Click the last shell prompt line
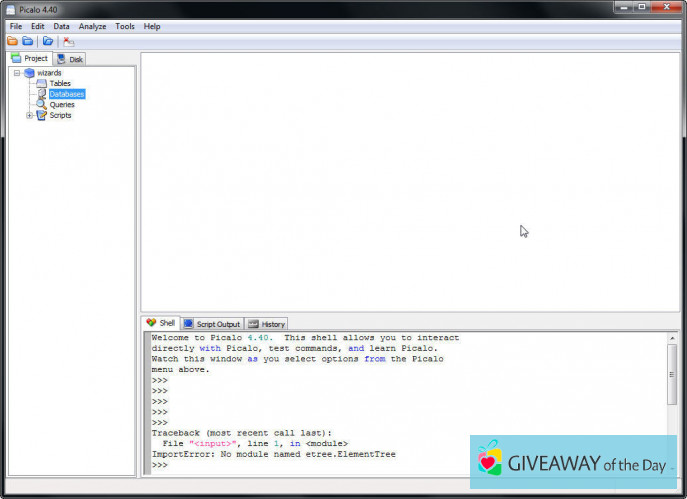This screenshot has width=687, height=499. tap(300, 465)
